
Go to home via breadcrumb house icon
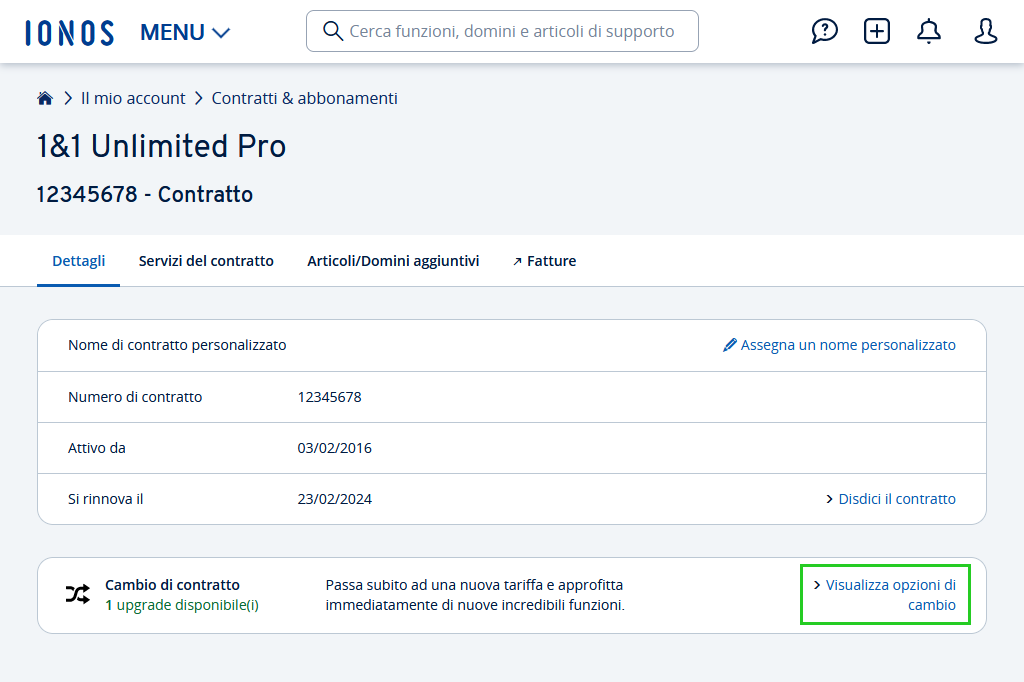tap(44, 98)
